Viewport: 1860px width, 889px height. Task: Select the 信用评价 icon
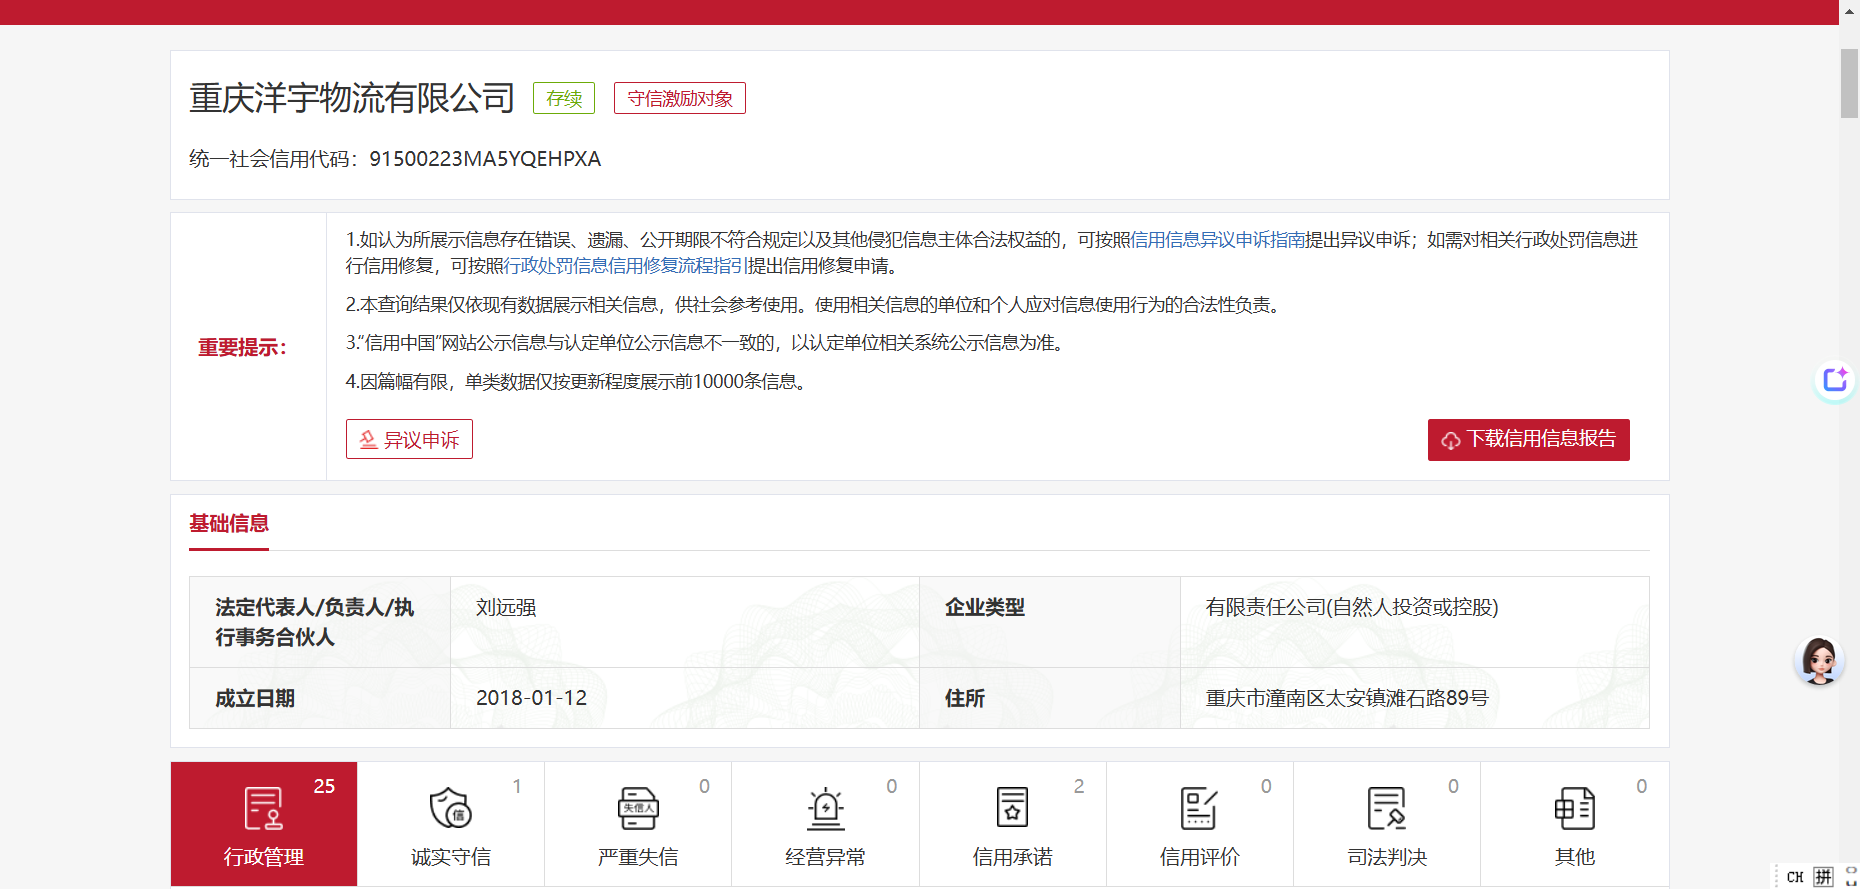click(x=1199, y=809)
